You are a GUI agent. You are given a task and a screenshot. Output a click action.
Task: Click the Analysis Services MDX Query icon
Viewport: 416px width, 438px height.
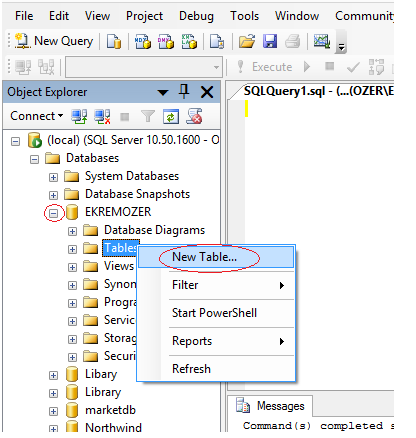[143, 42]
